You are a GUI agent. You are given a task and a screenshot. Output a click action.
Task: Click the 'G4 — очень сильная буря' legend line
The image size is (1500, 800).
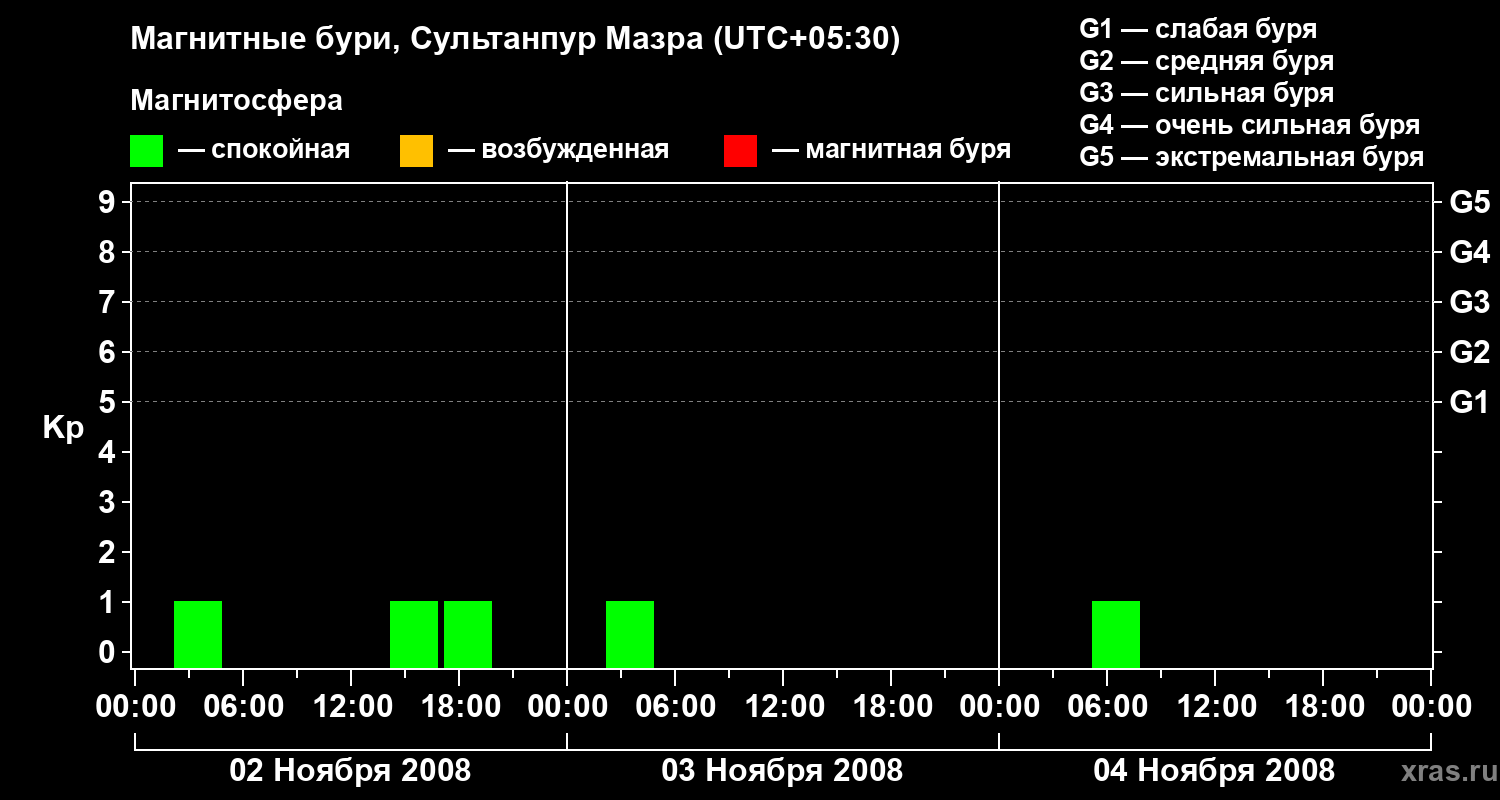(1250, 125)
